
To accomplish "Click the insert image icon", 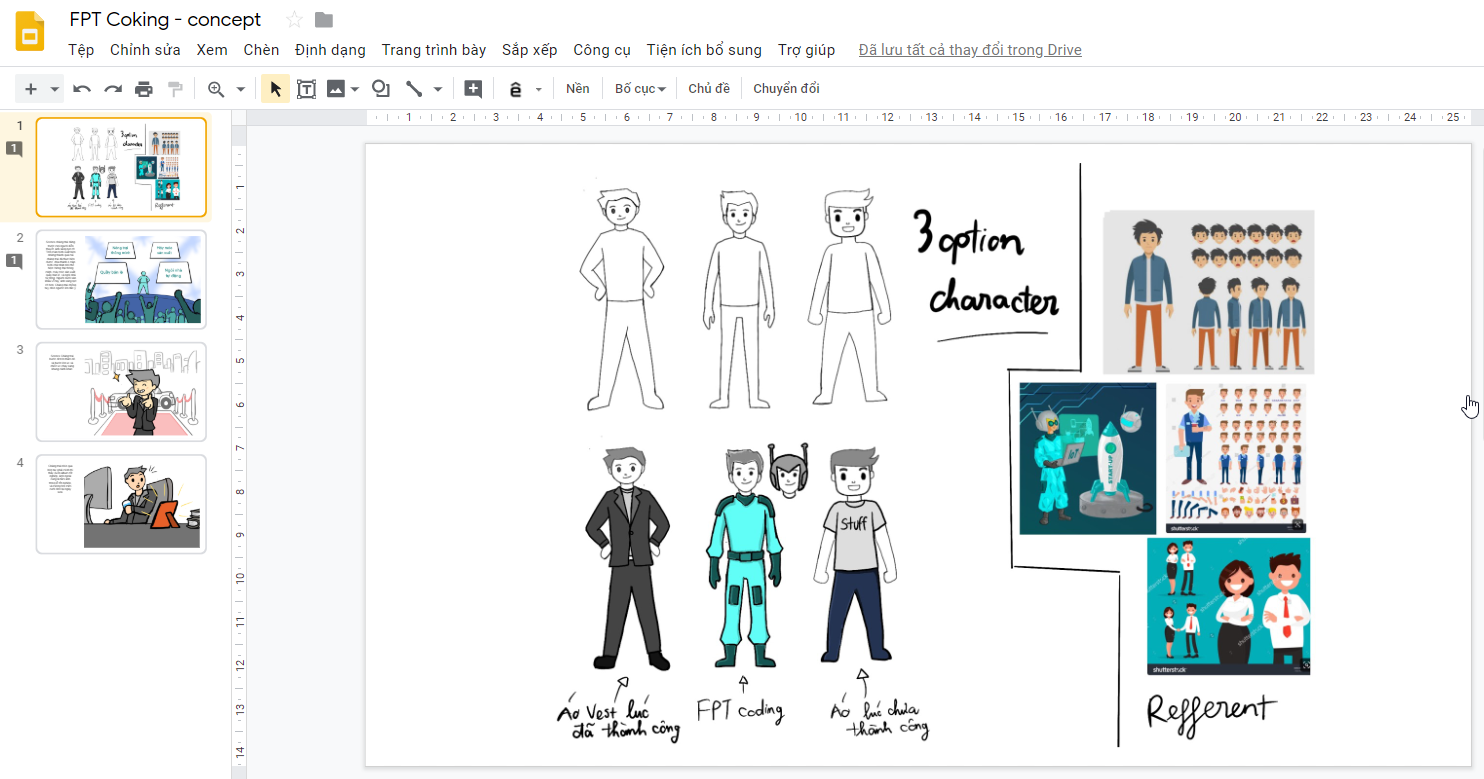I will (336, 89).
